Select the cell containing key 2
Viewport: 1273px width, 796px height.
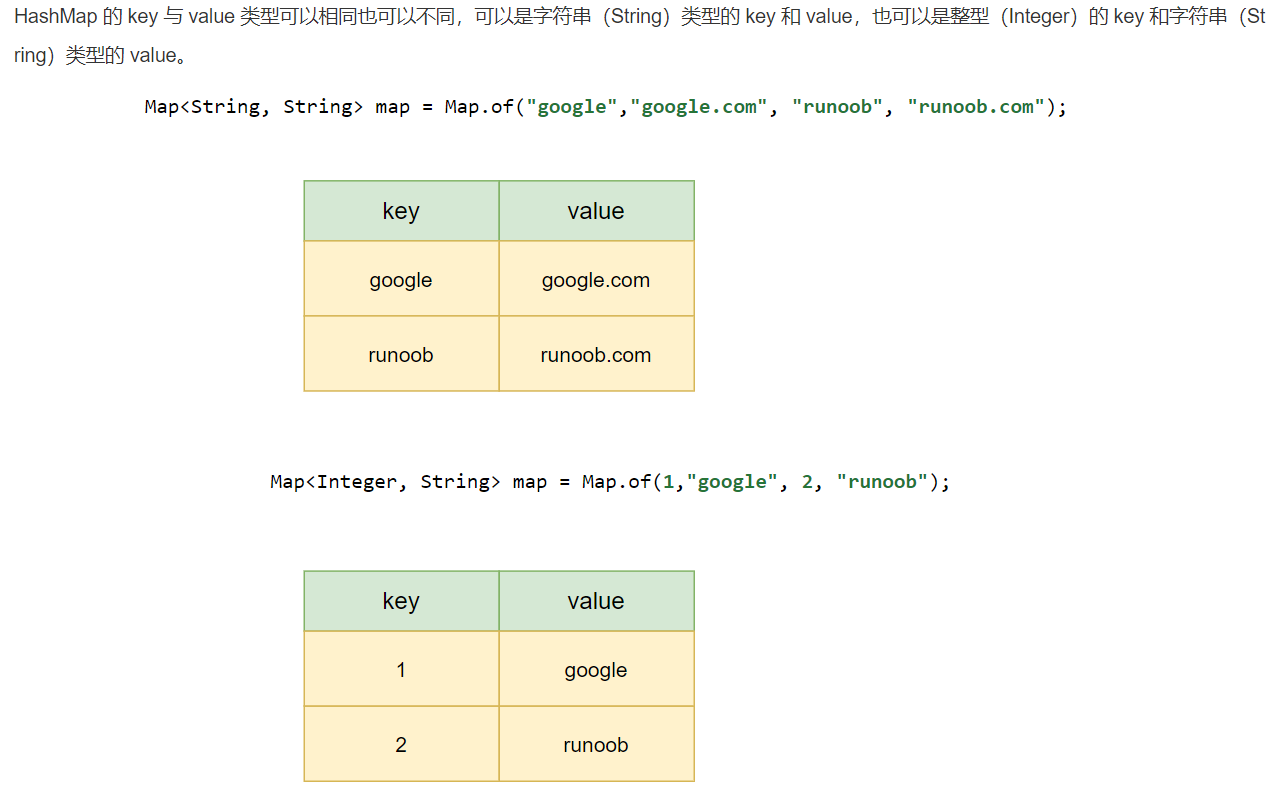click(x=401, y=744)
